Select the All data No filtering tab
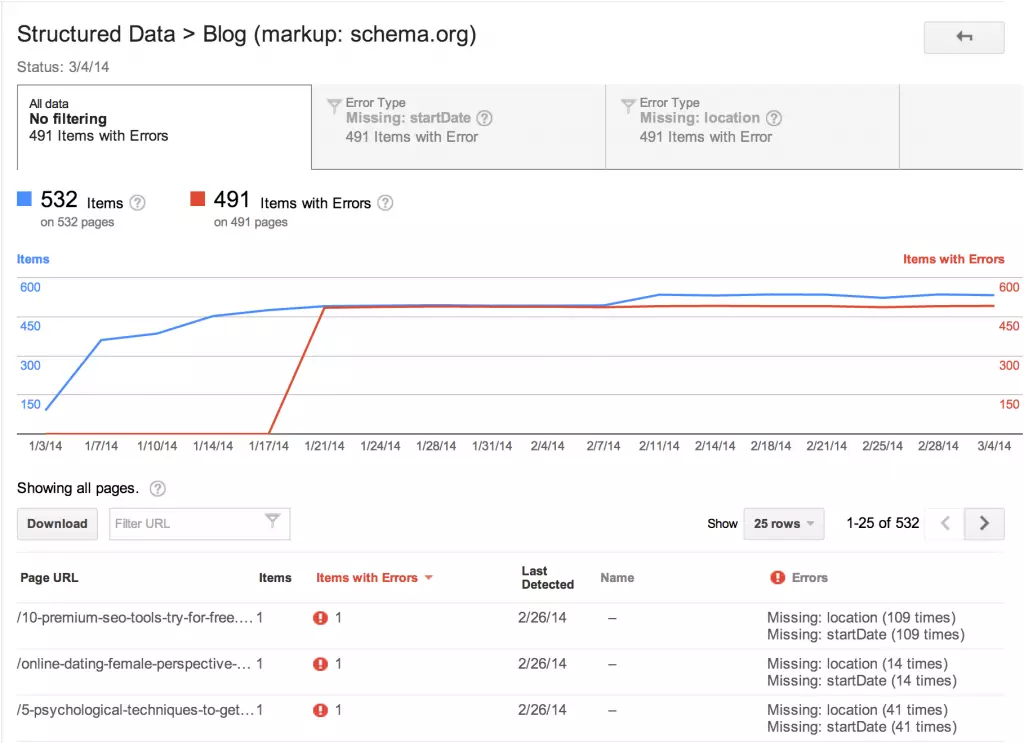 click(165, 127)
